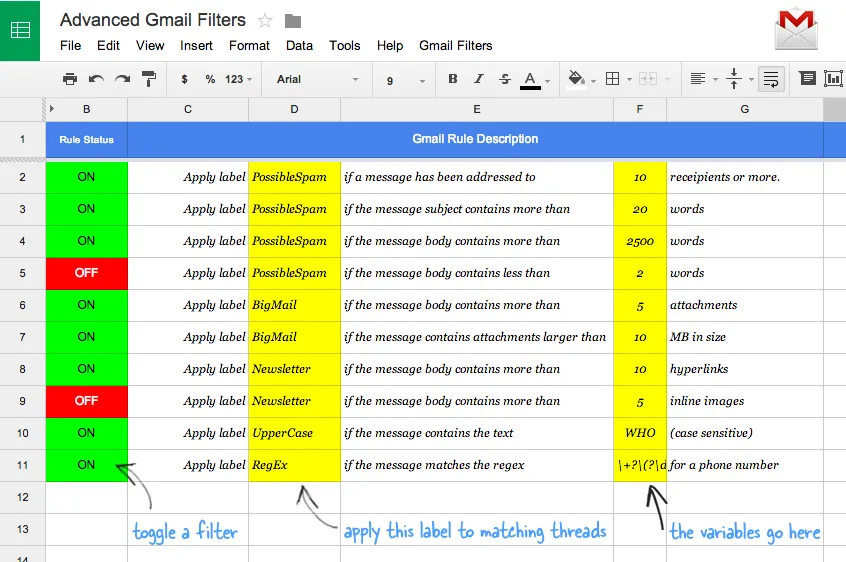Open the Help menu
Screen dimensions: 846x562
390,46
